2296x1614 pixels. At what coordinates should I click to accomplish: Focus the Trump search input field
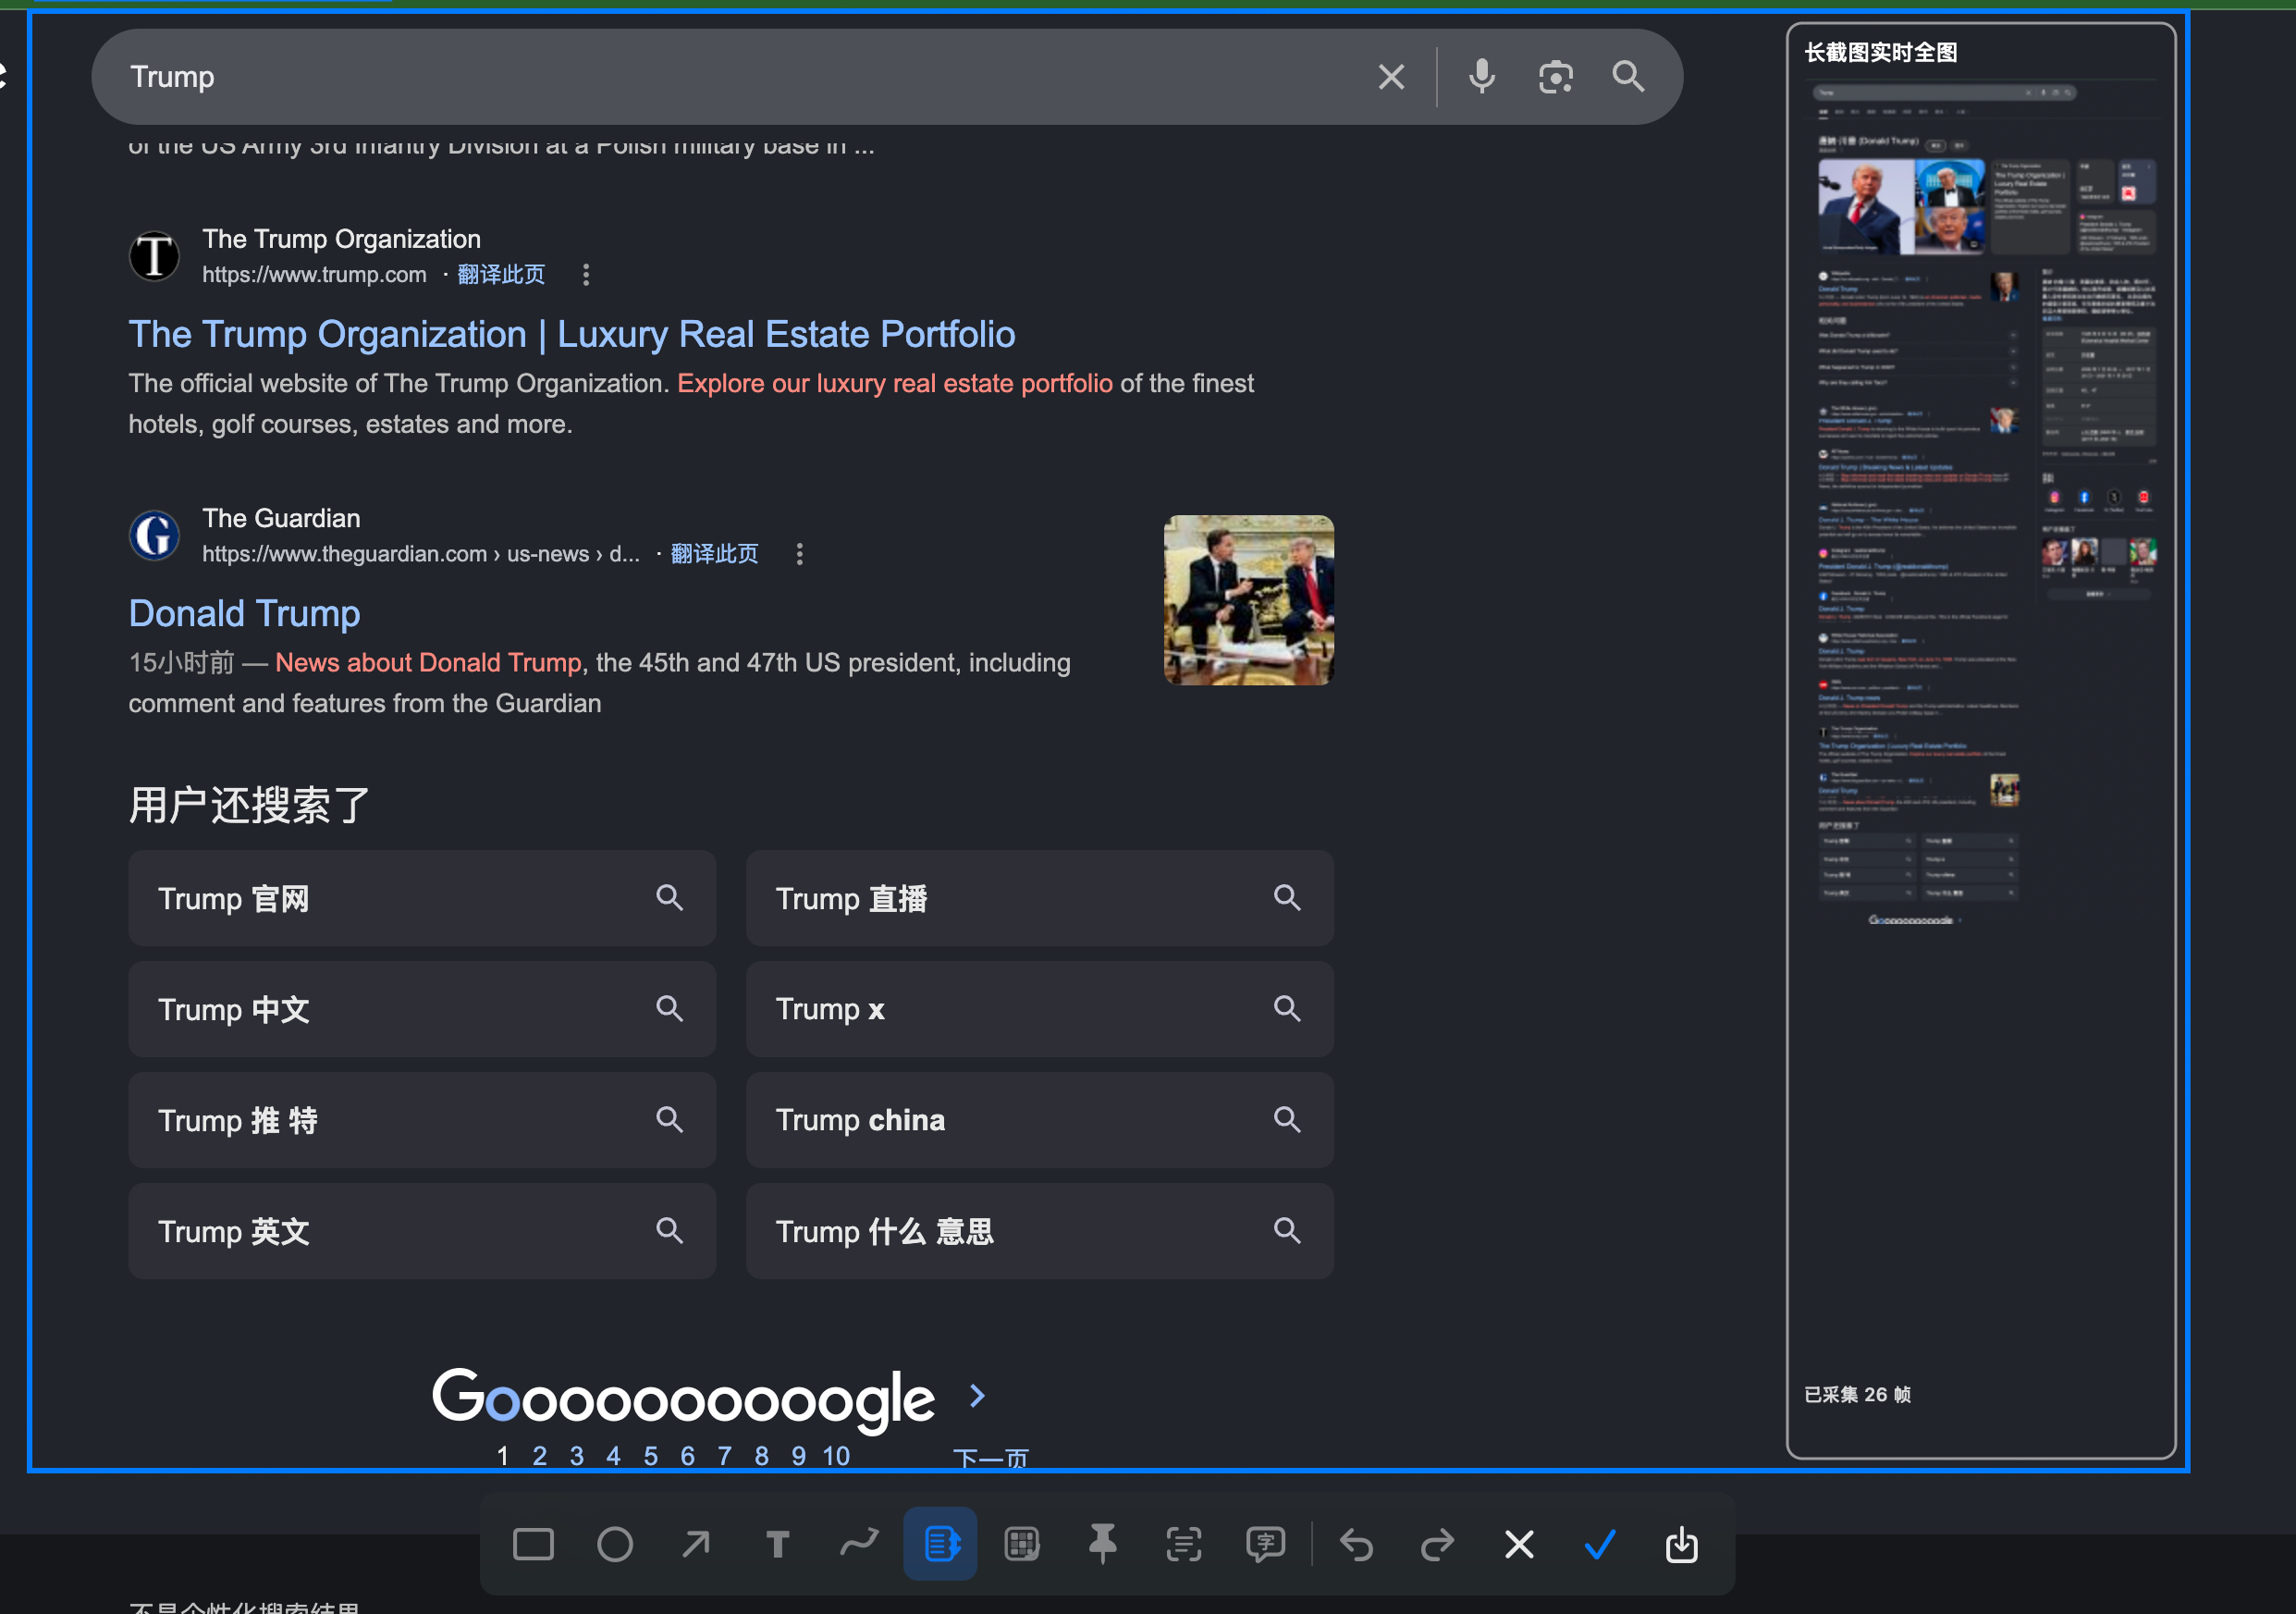740,77
